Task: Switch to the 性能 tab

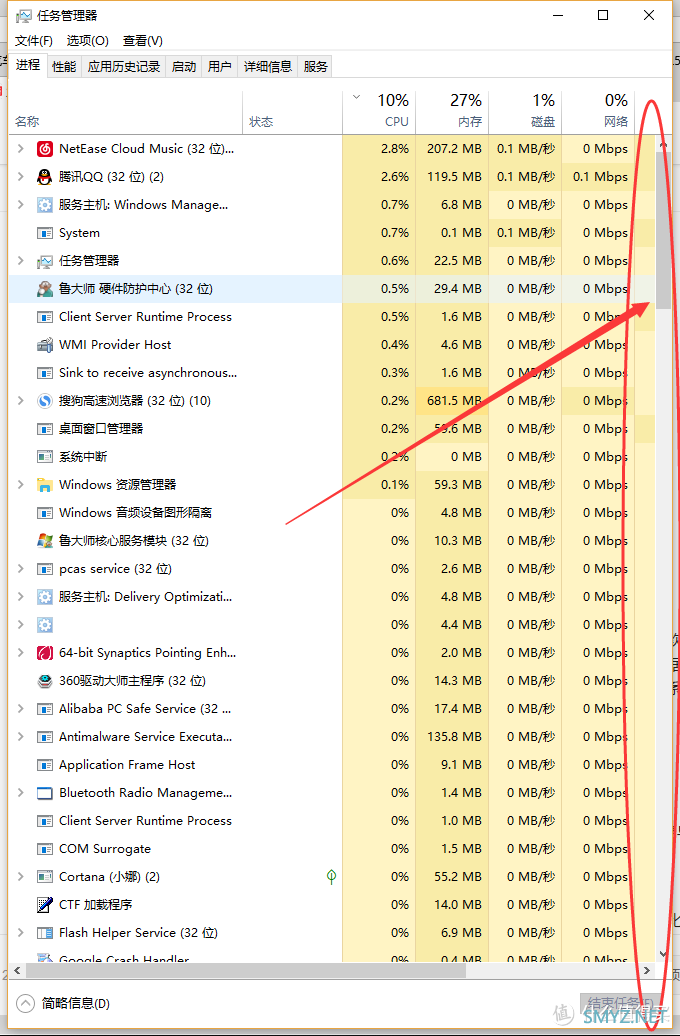Action: click(x=64, y=67)
